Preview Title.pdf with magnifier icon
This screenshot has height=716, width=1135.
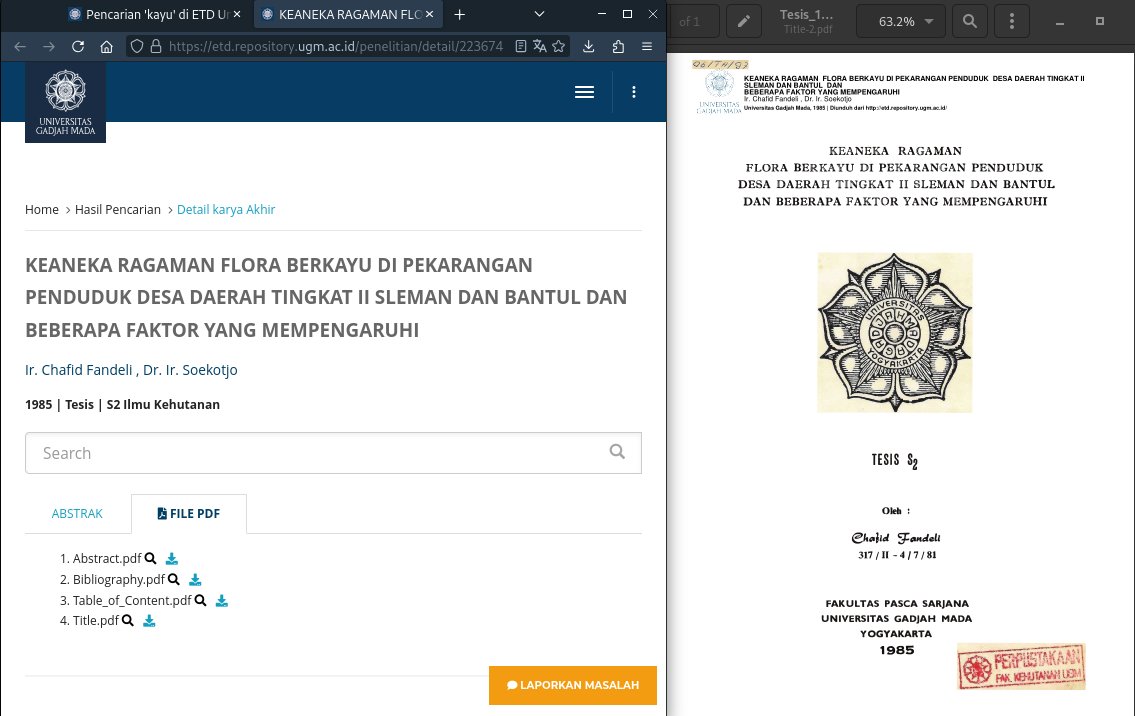coord(127,620)
